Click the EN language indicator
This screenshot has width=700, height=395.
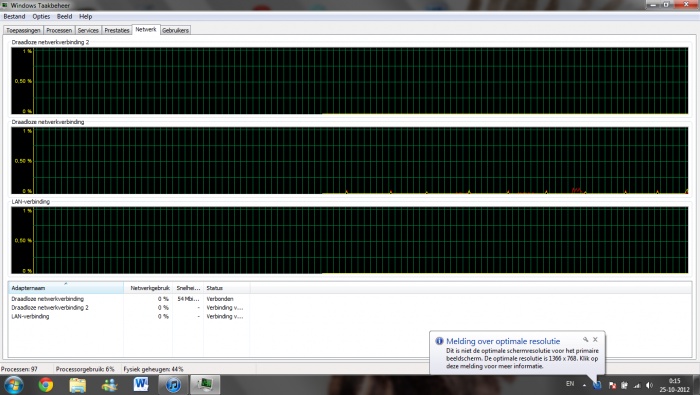[x=570, y=384]
